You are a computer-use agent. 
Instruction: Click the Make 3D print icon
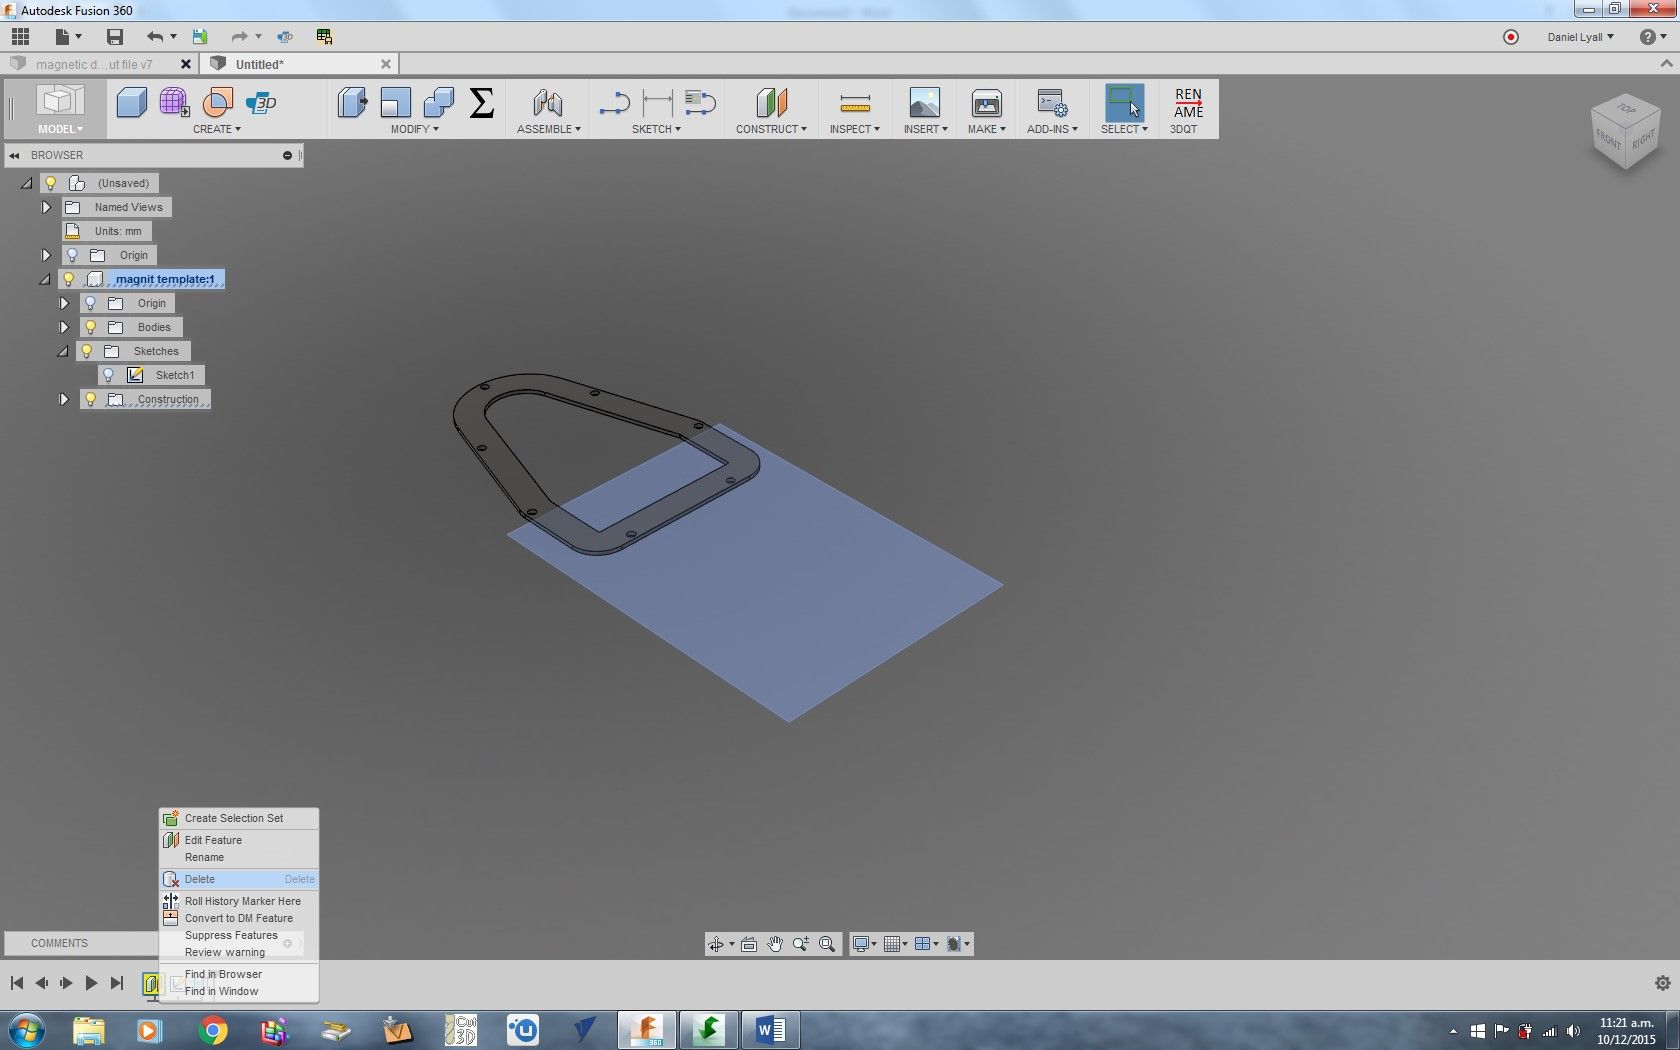(x=986, y=102)
